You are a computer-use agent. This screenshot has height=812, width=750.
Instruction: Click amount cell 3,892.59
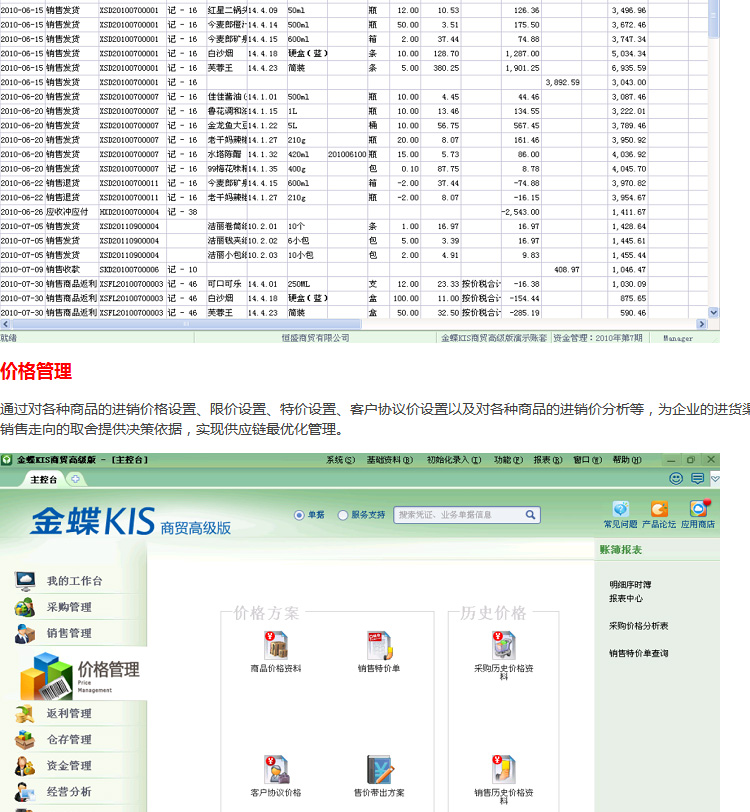[x=562, y=82]
